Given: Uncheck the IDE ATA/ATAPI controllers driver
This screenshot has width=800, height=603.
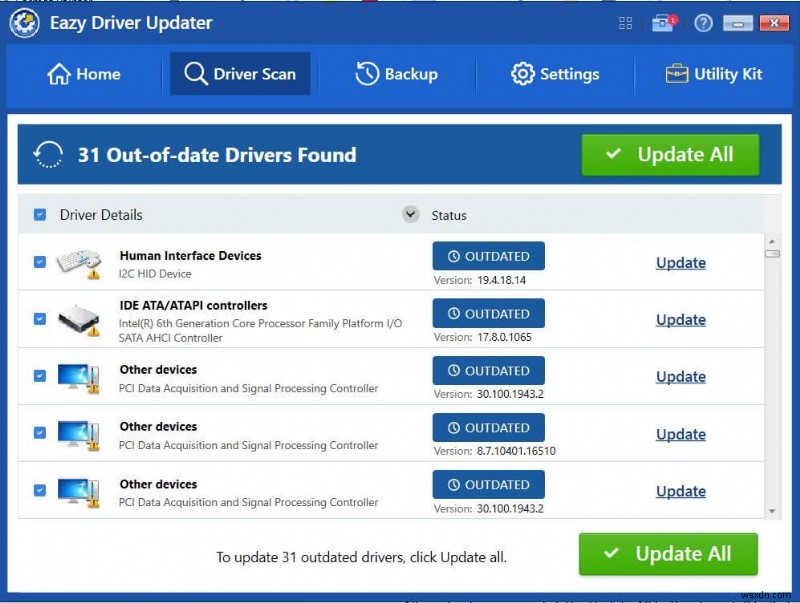Looking at the screenshot, I should pyautogui.click(x=40, y=319).
